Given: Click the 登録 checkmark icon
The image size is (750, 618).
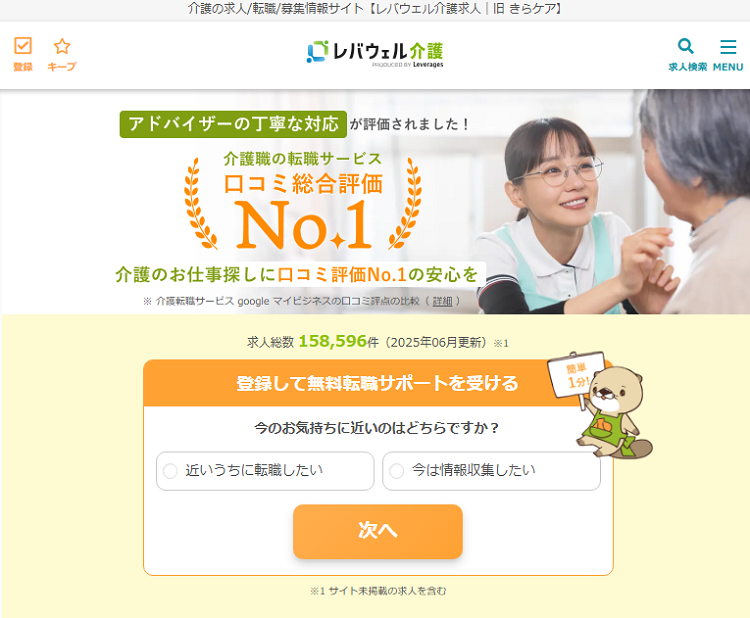Looking at the screenshot, I should (23, 46).
